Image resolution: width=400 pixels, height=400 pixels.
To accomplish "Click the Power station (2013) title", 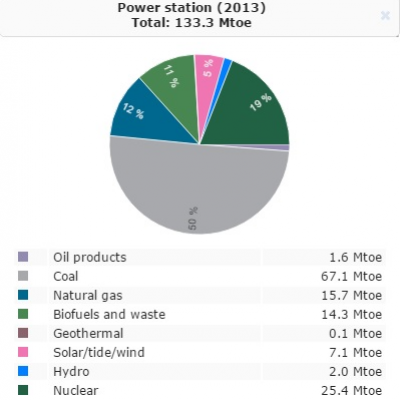I will 192,8.
